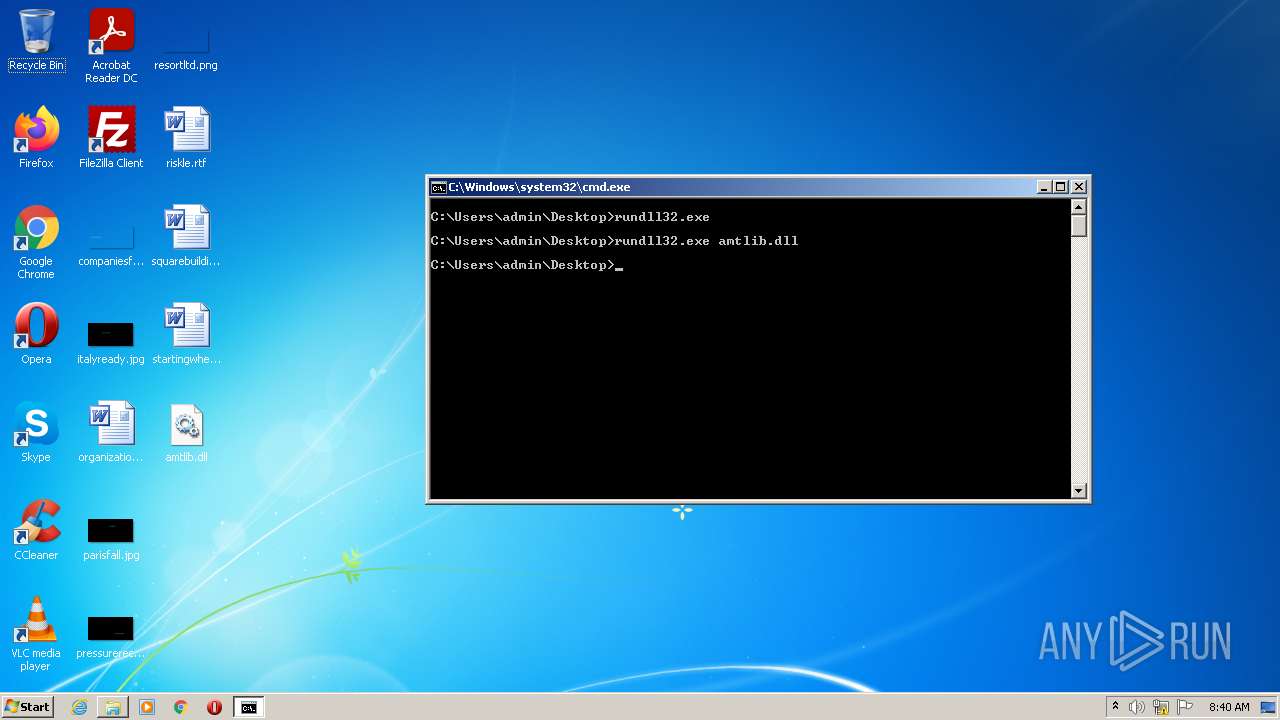Select the startingwhe... Word document
The width and height of the screenshot is (1280, 720).
click(186, 334)
